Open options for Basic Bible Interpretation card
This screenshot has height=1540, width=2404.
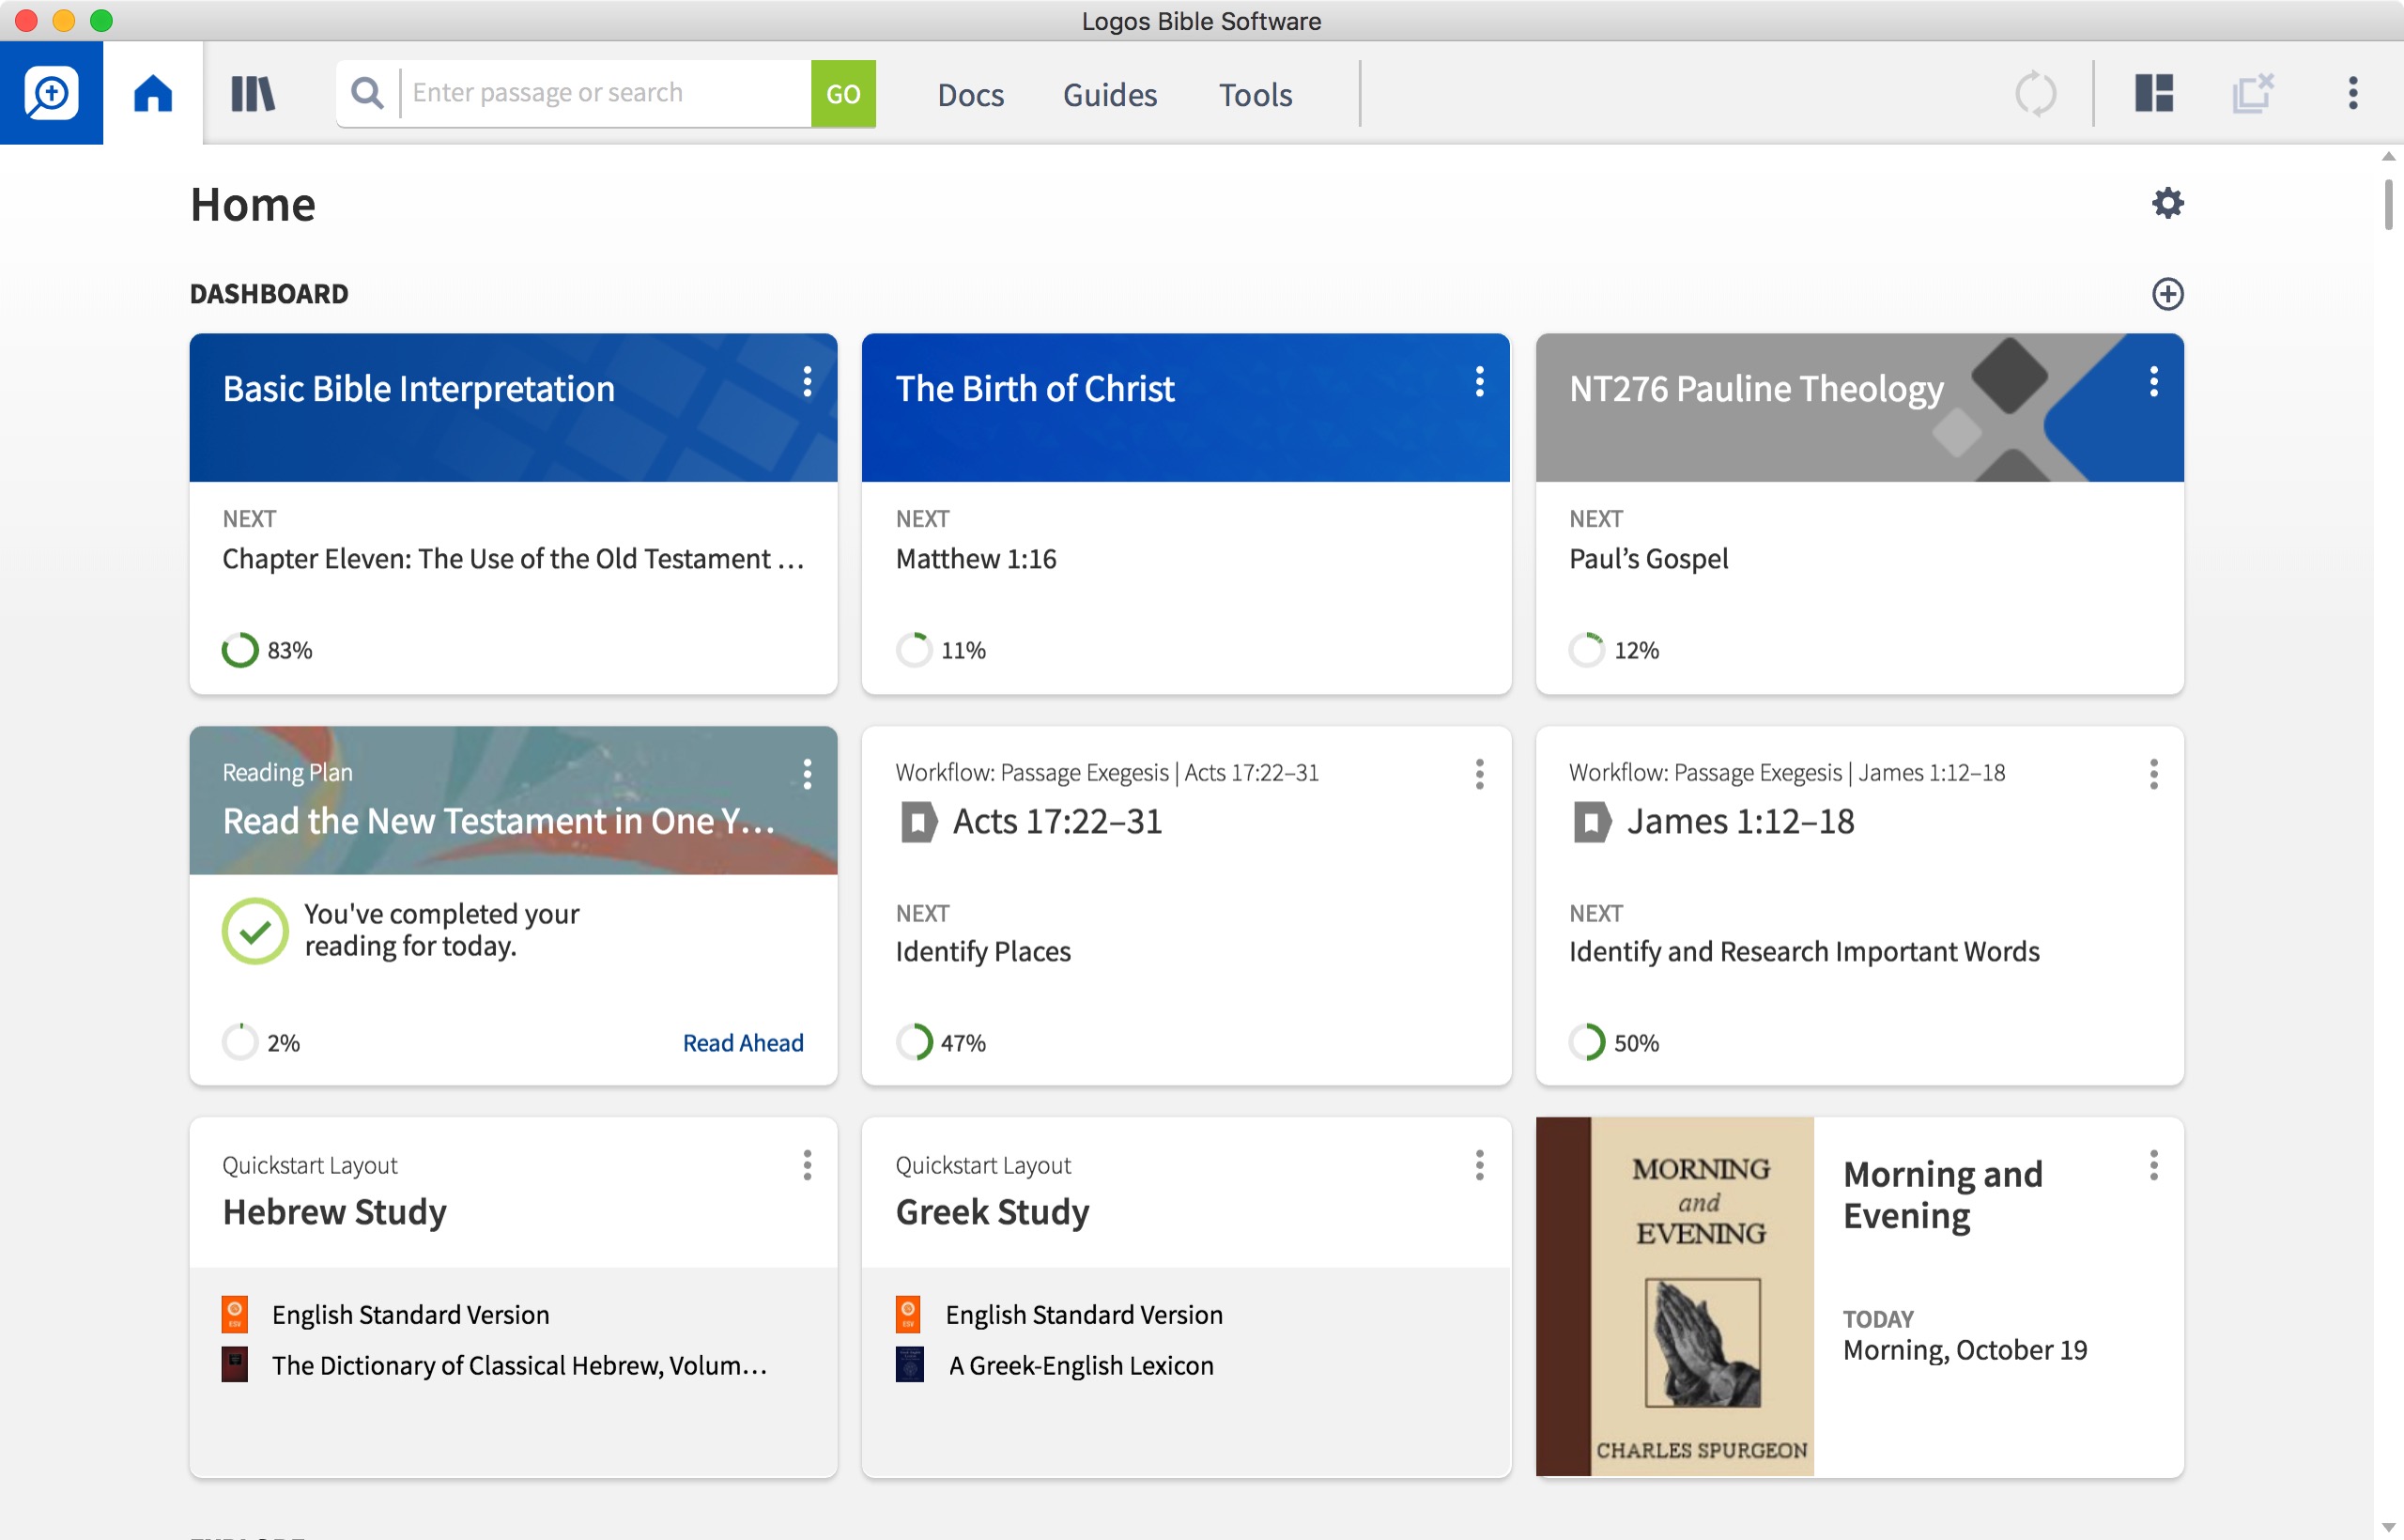coord(807,381)
